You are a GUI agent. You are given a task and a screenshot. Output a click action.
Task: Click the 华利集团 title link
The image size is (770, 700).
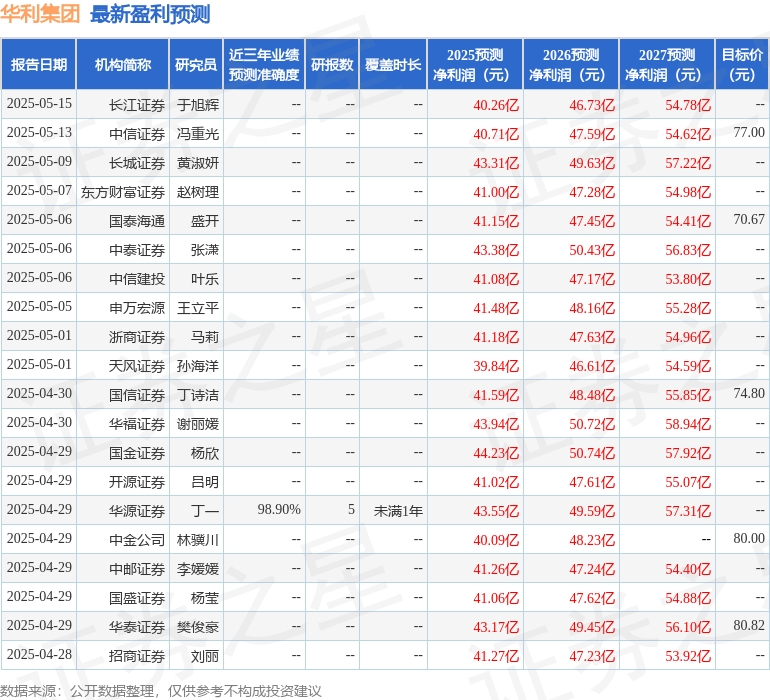coord(41,14)
